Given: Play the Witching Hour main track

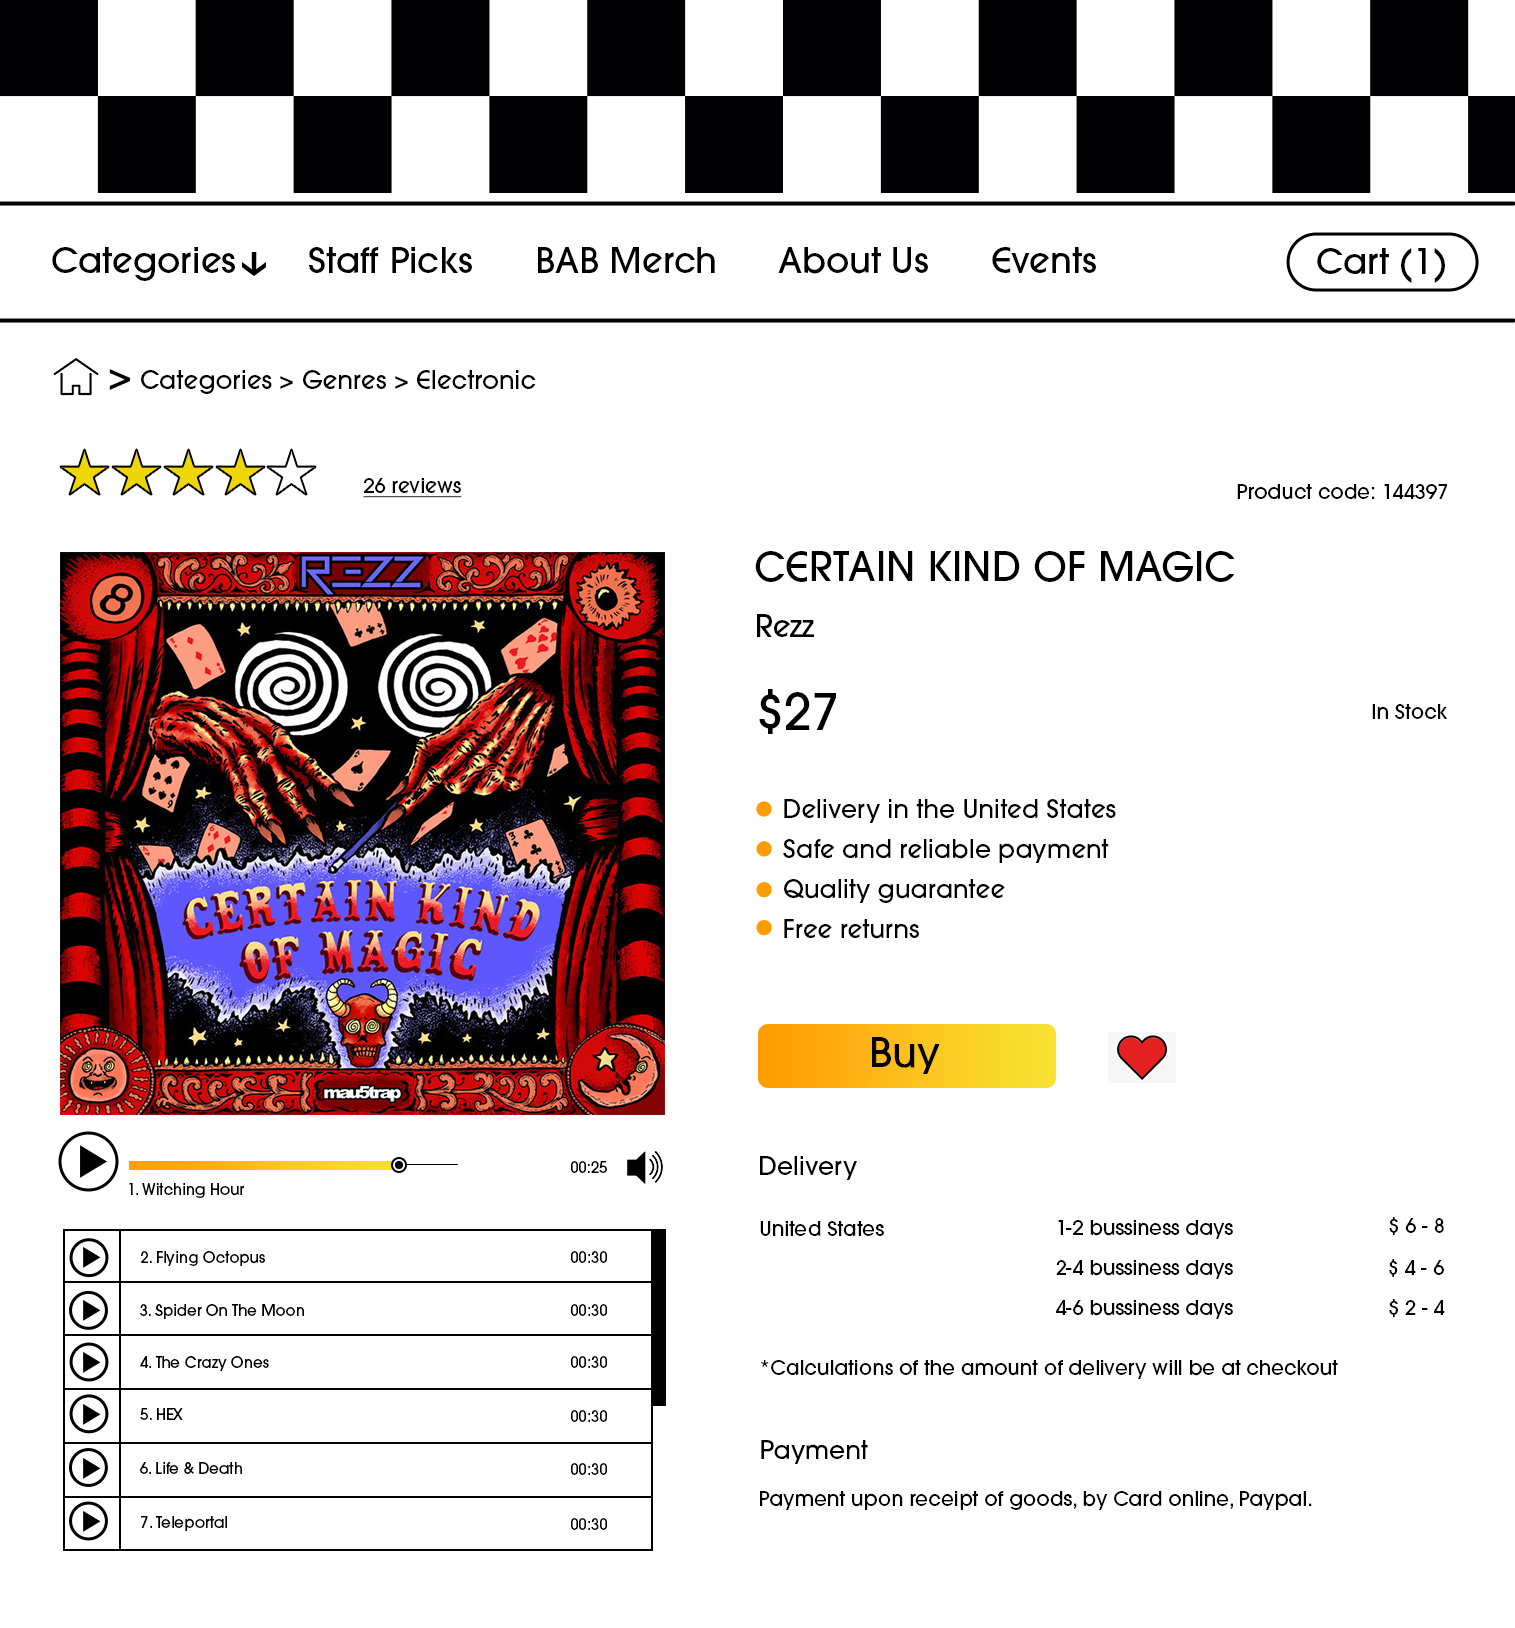Looking at the screenshot, I should (x=89, y=1161).
